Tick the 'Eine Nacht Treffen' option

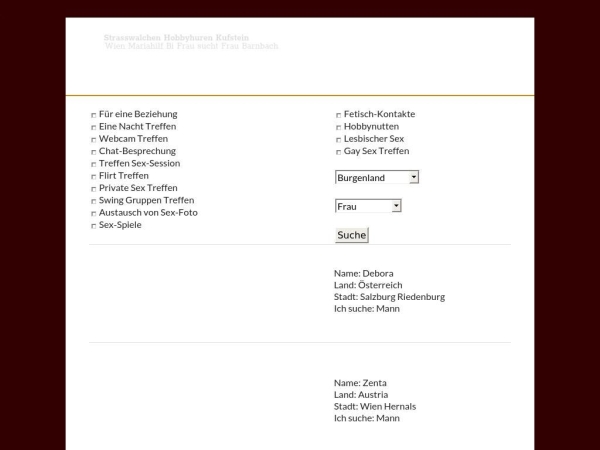point(93,127)
